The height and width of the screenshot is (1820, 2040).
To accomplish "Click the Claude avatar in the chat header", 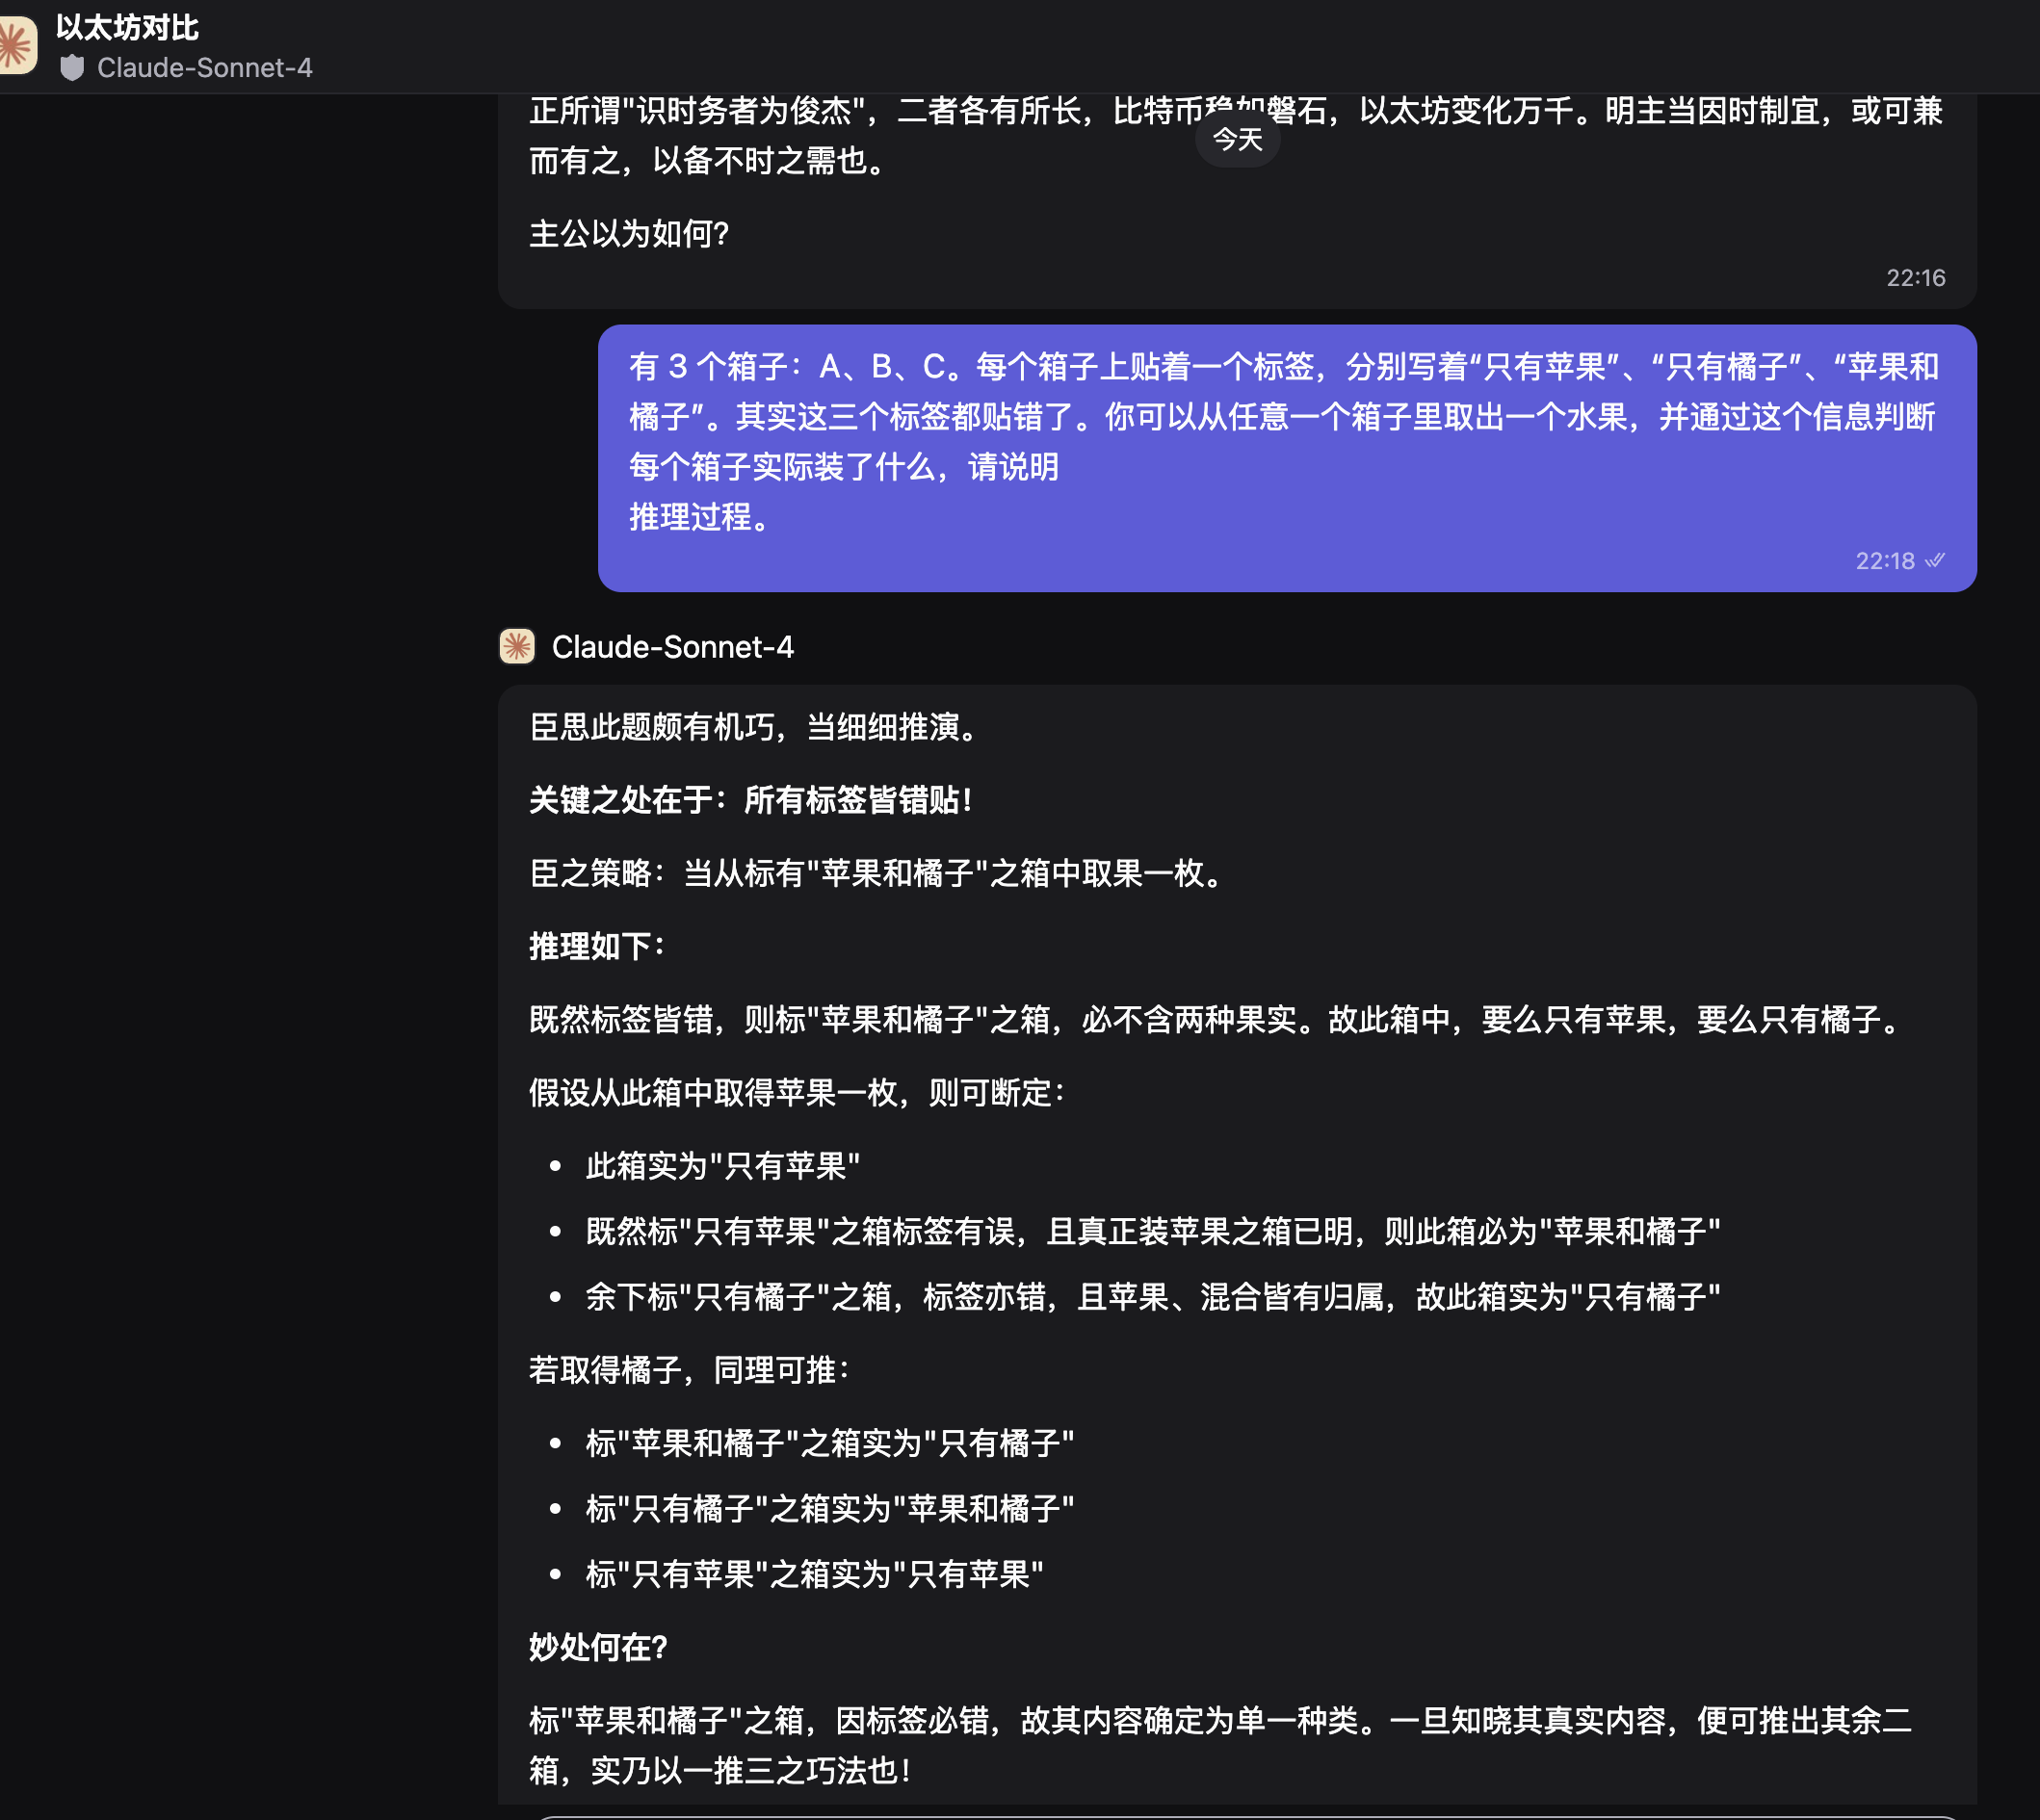I will [x=16, y=45].
